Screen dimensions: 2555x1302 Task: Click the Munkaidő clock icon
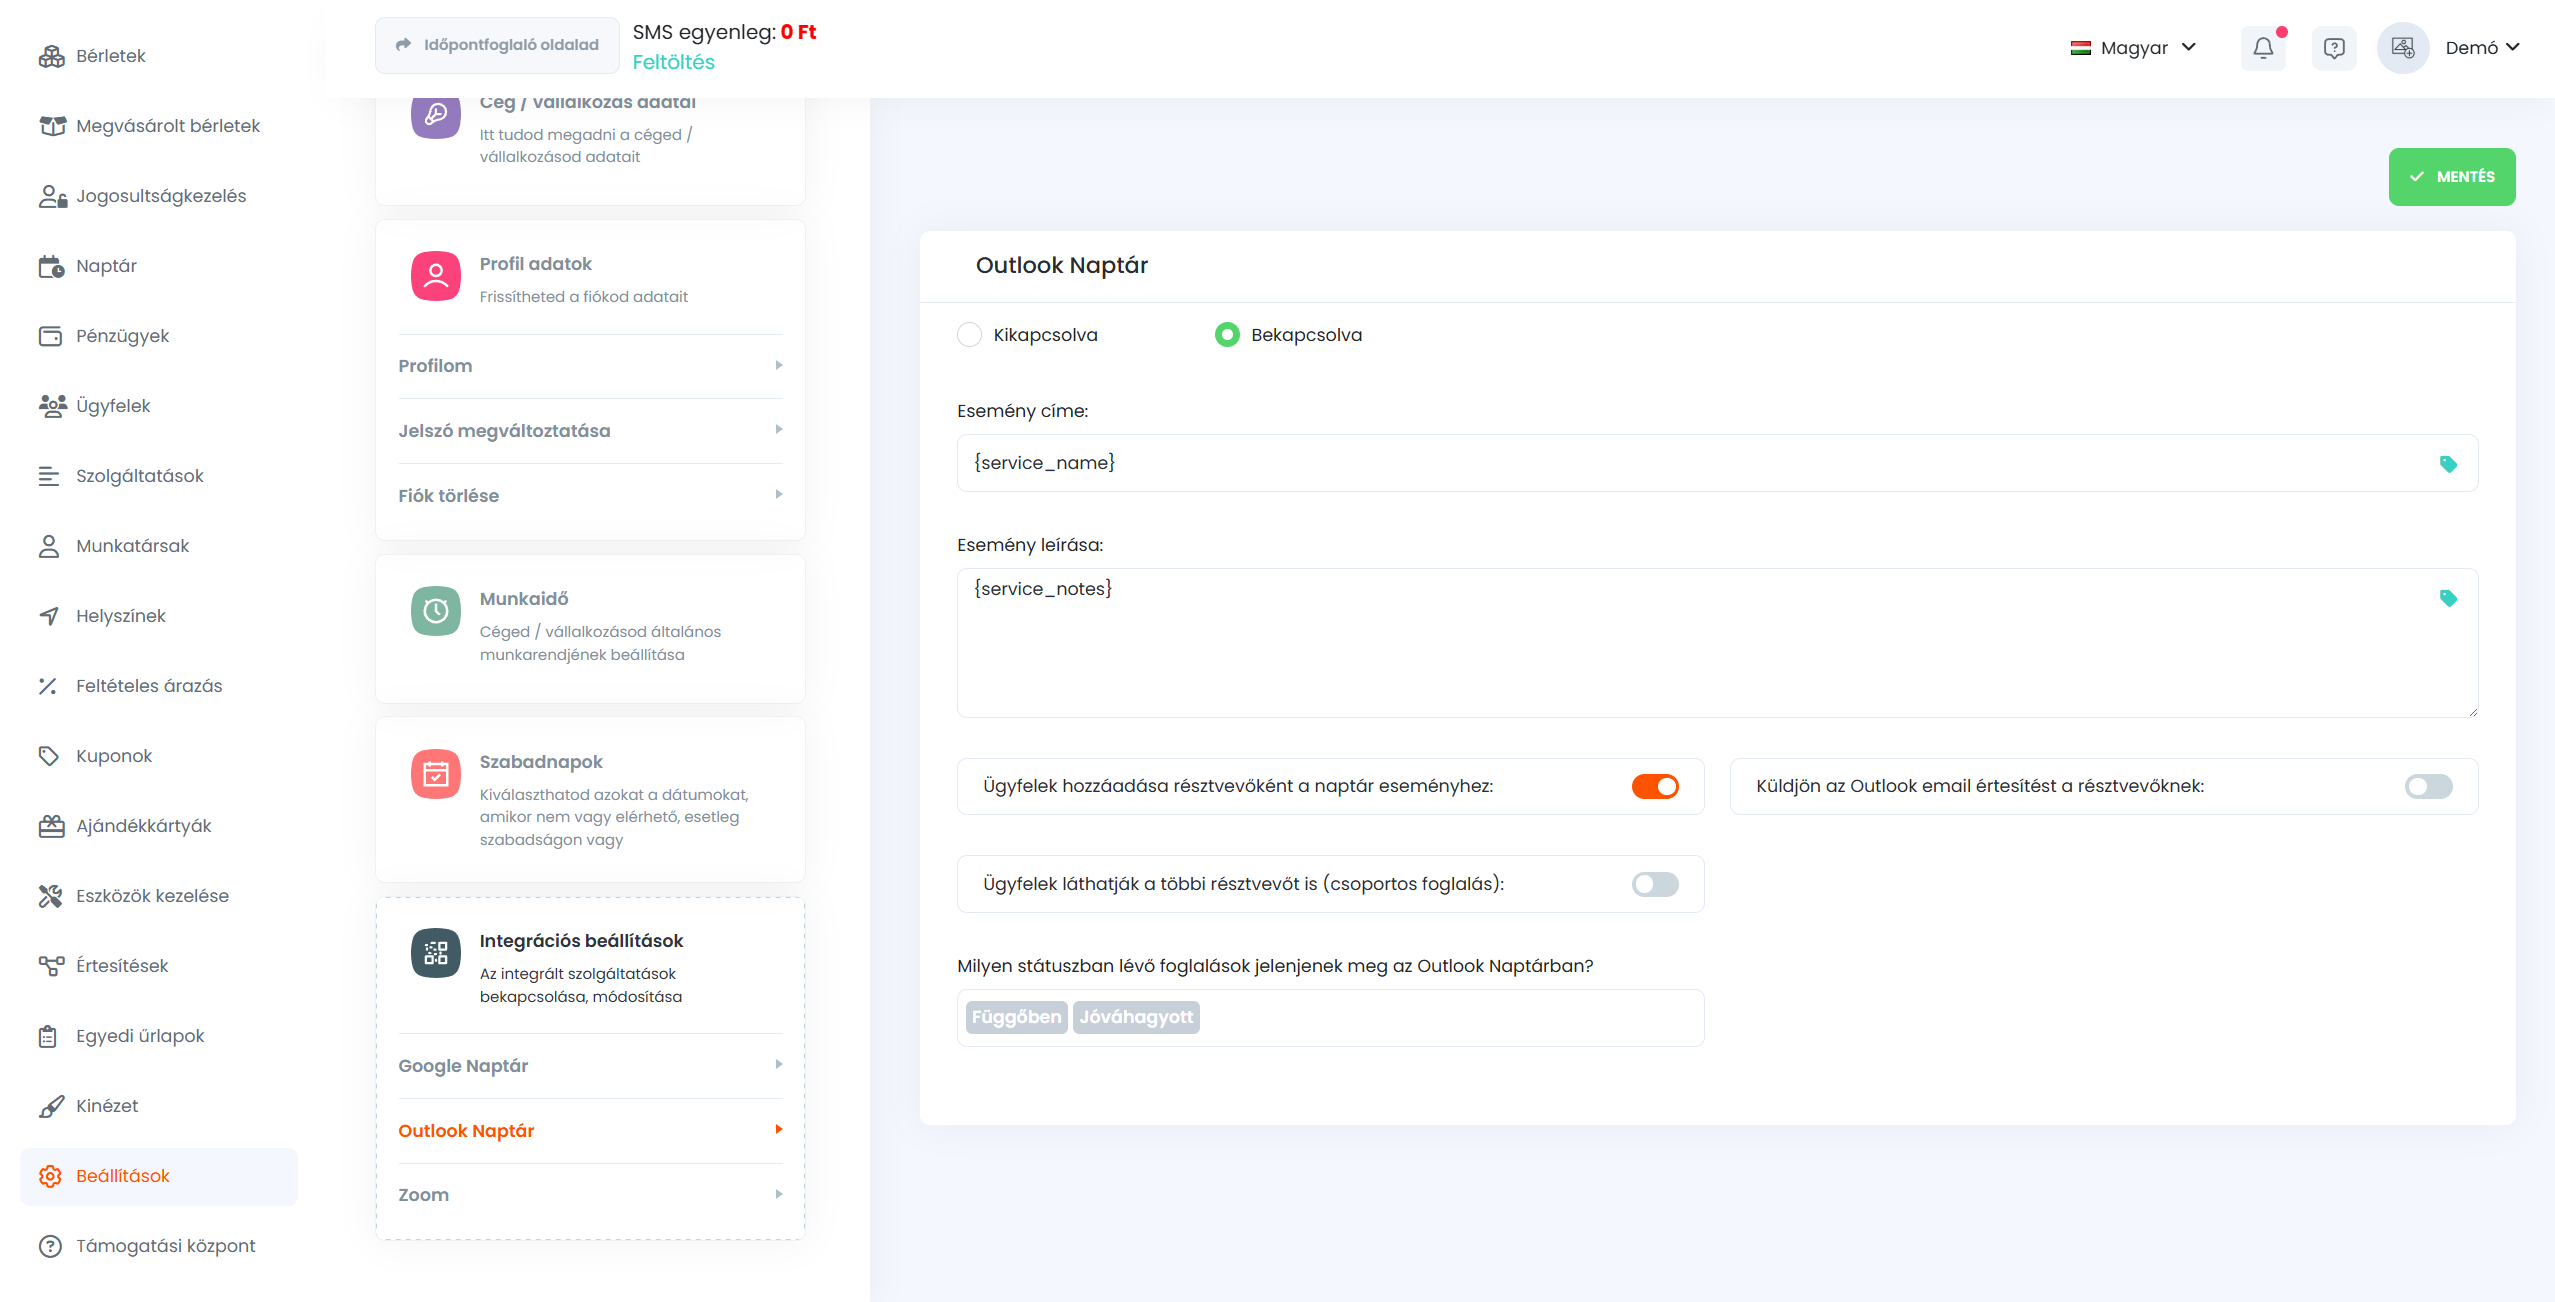coord(436,611)
